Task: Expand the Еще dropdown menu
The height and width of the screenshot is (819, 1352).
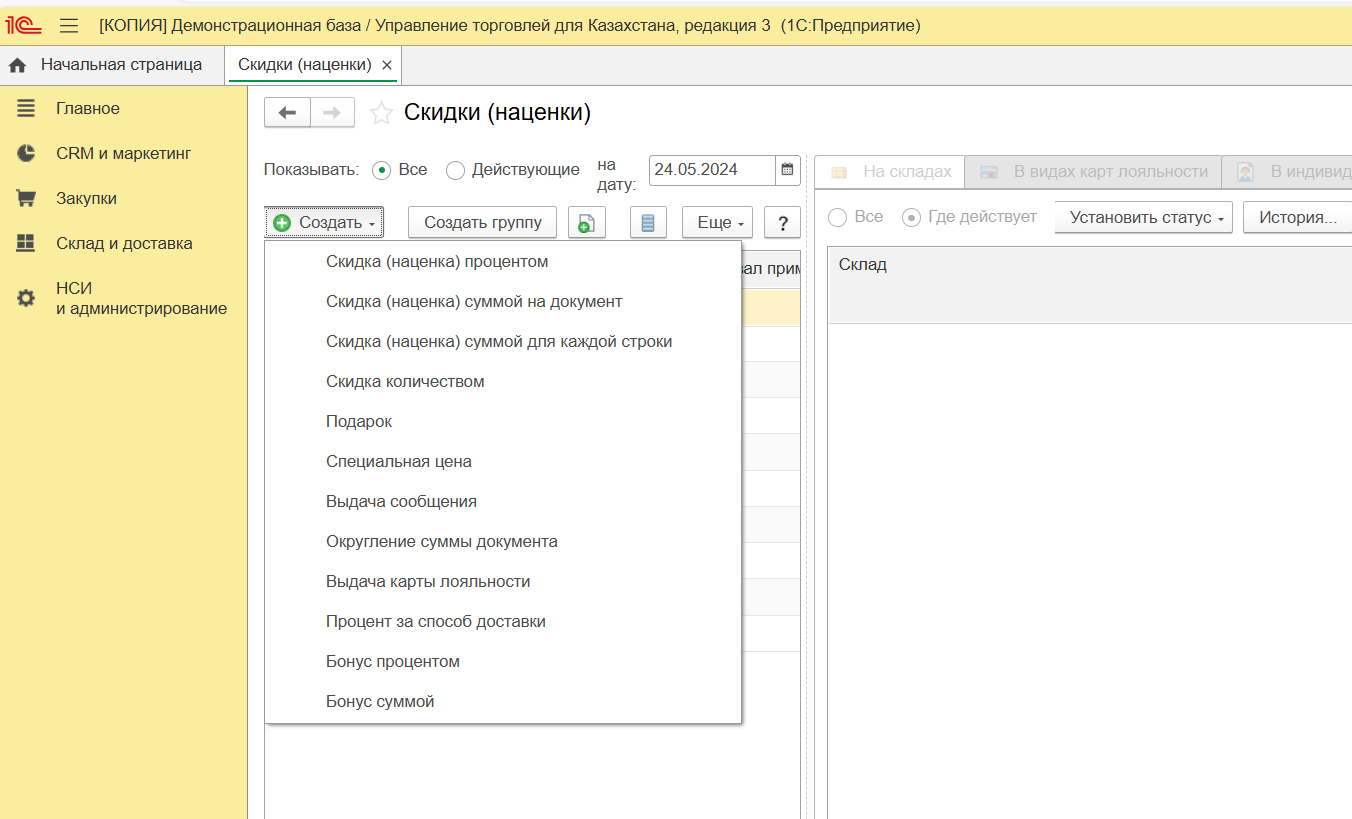Action: point(717,222)
